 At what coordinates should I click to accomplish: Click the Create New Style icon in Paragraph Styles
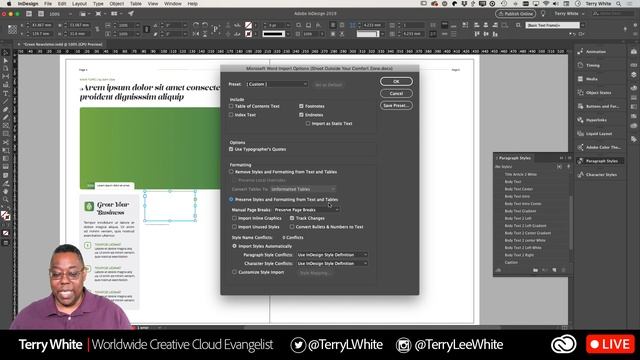tap(554, 270)
